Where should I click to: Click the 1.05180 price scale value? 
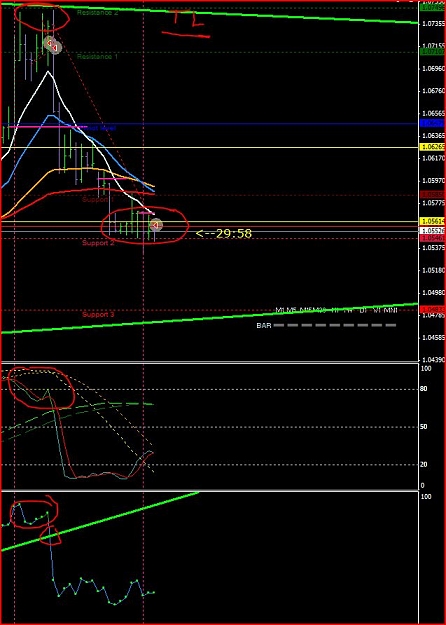click(x=433, y=270)
